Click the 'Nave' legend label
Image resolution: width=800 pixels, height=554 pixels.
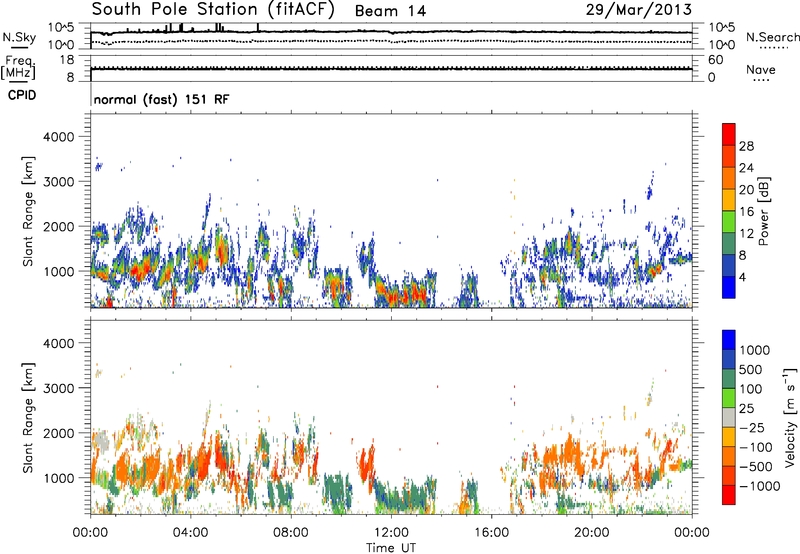[x=761, y=69]
